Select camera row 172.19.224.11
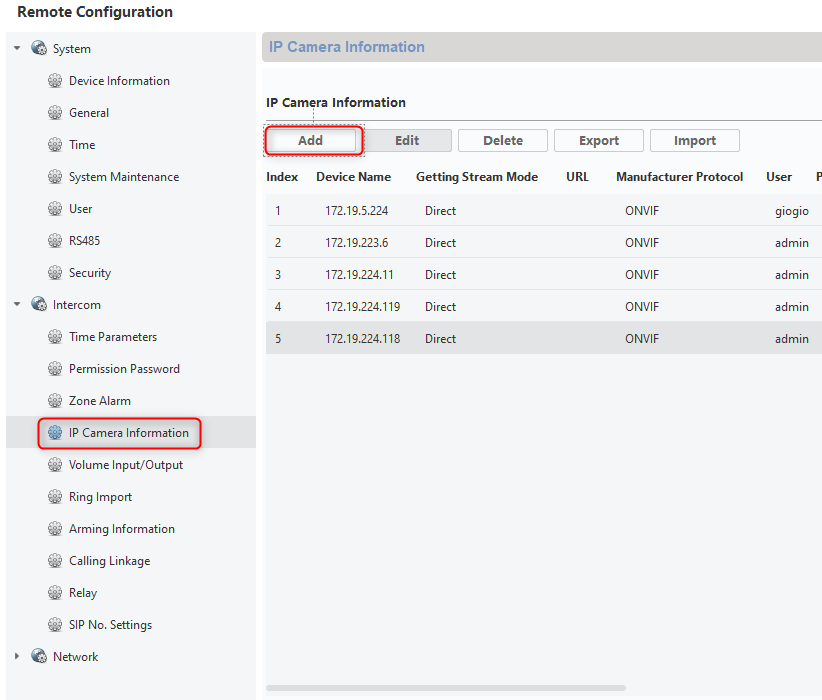 pos(544,274)
